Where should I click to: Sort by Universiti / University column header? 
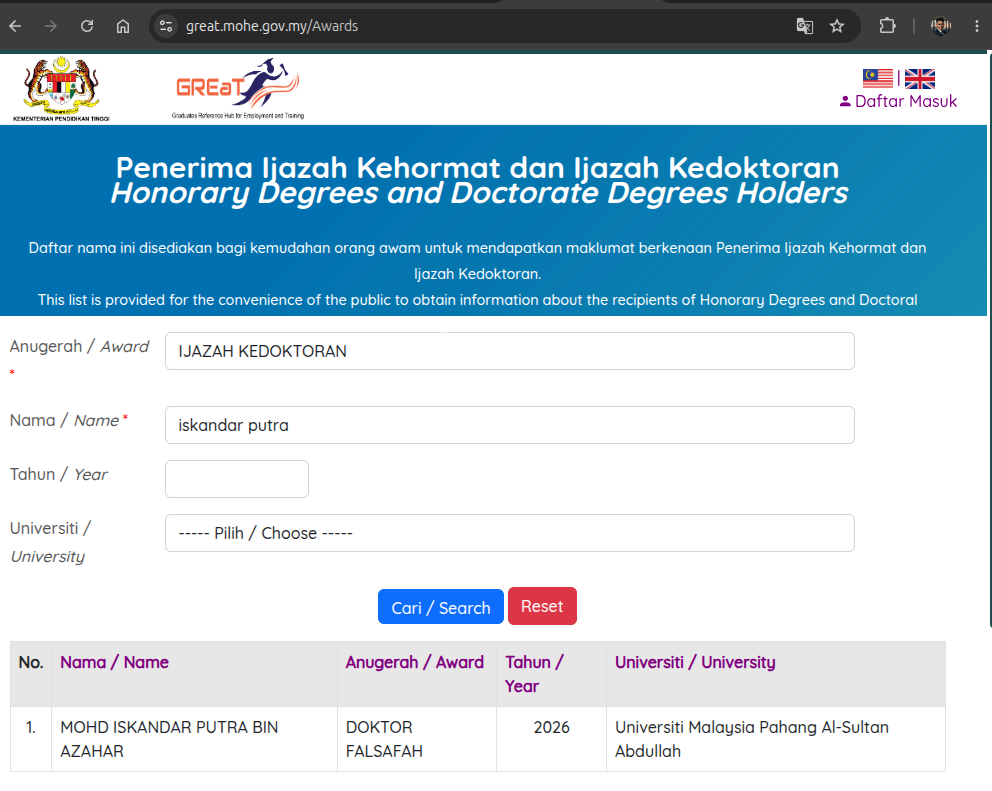pyautogui.click(x=695, y=663)
